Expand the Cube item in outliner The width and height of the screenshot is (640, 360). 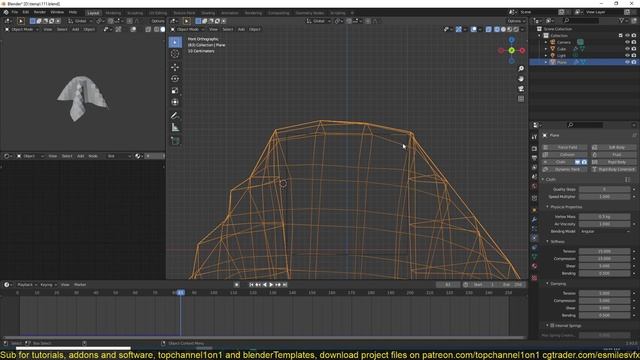(546, 49)
